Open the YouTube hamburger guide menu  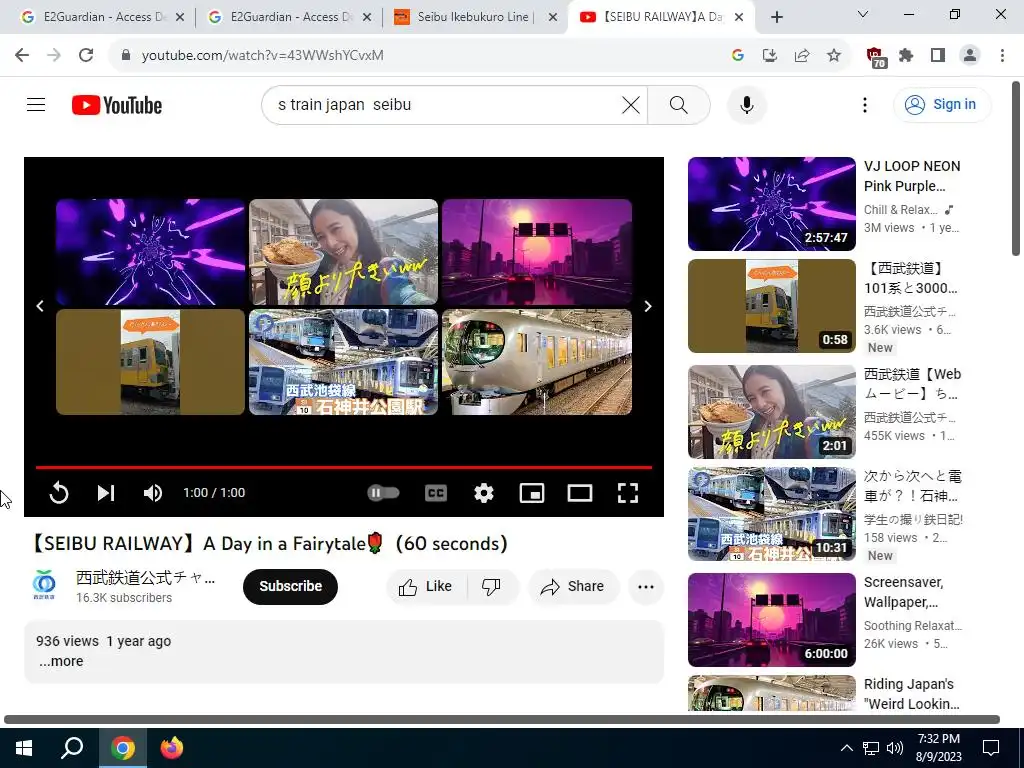[x=36, y=104]
